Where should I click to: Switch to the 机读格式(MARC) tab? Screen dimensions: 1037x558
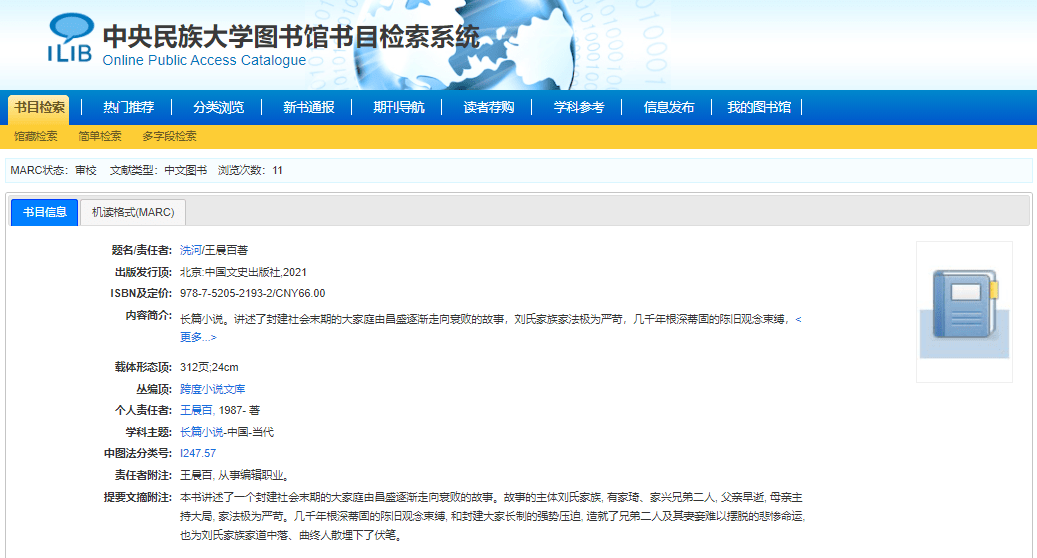pos(133,212)
